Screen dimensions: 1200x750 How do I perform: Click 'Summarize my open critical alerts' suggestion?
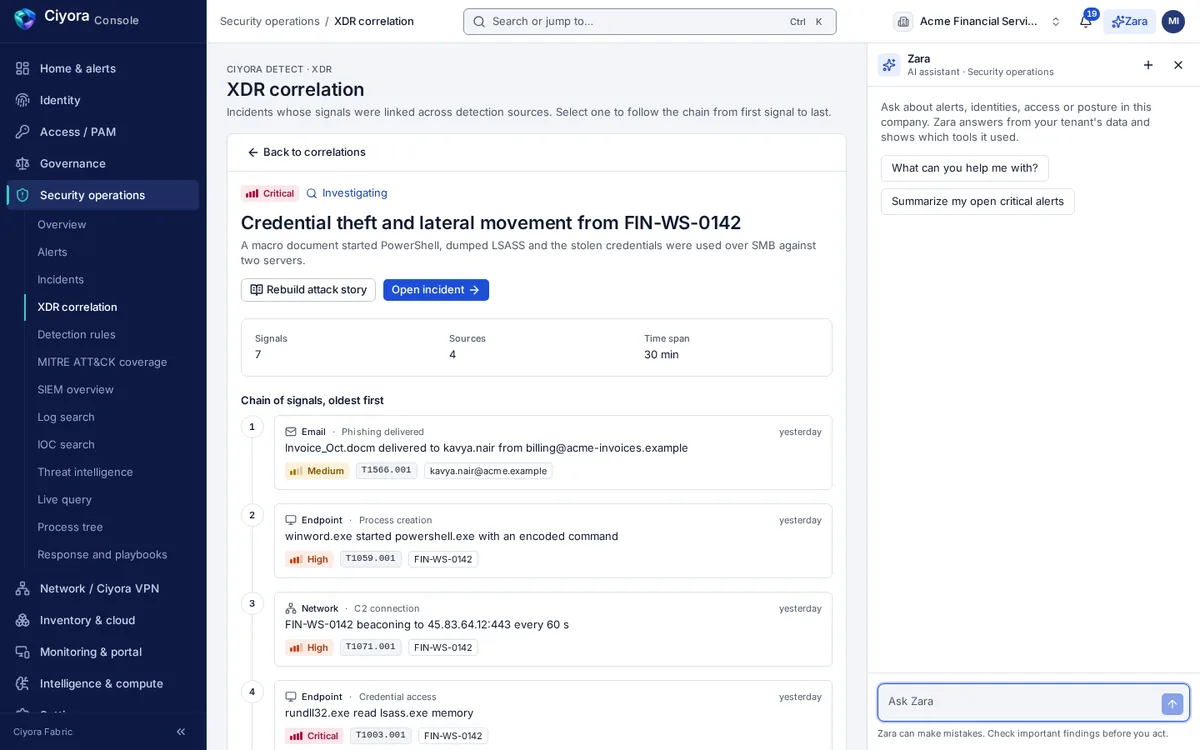point(978,201)
